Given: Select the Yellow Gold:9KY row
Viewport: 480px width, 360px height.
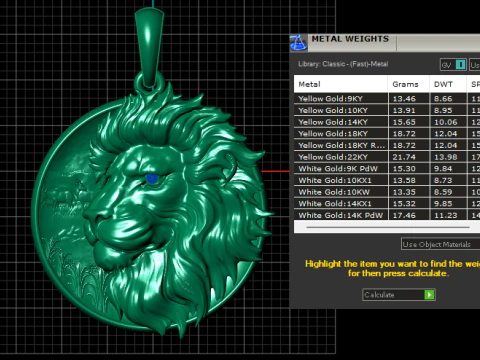Looking at the screenshot, I should coord(387,99).
